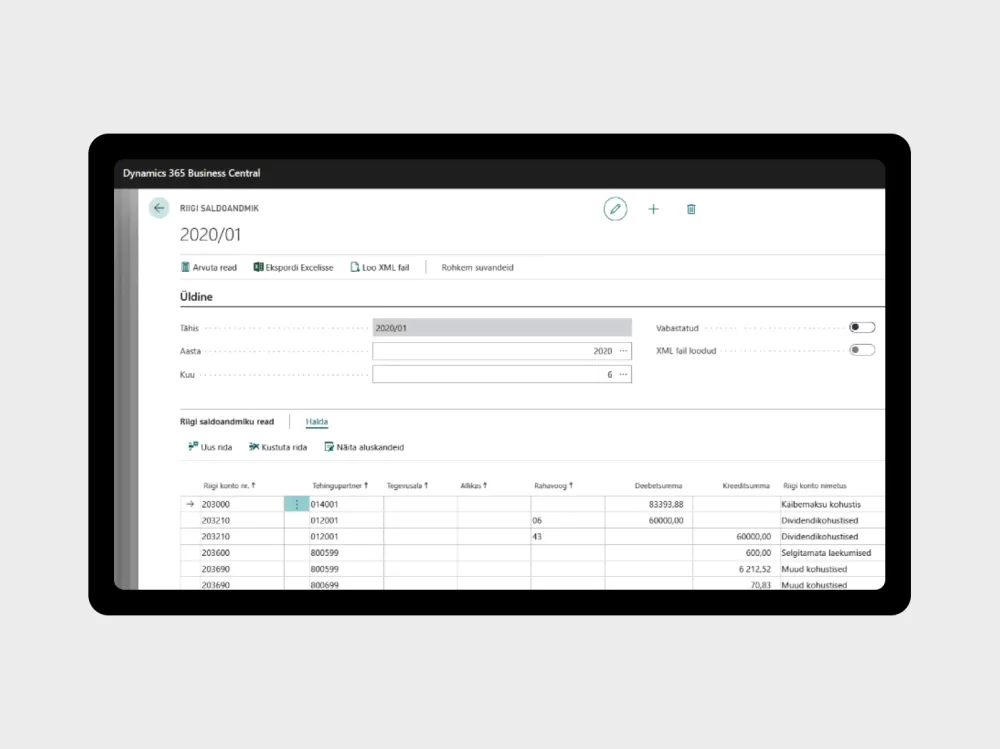Open the Halda tab

[x=316, y=422]
